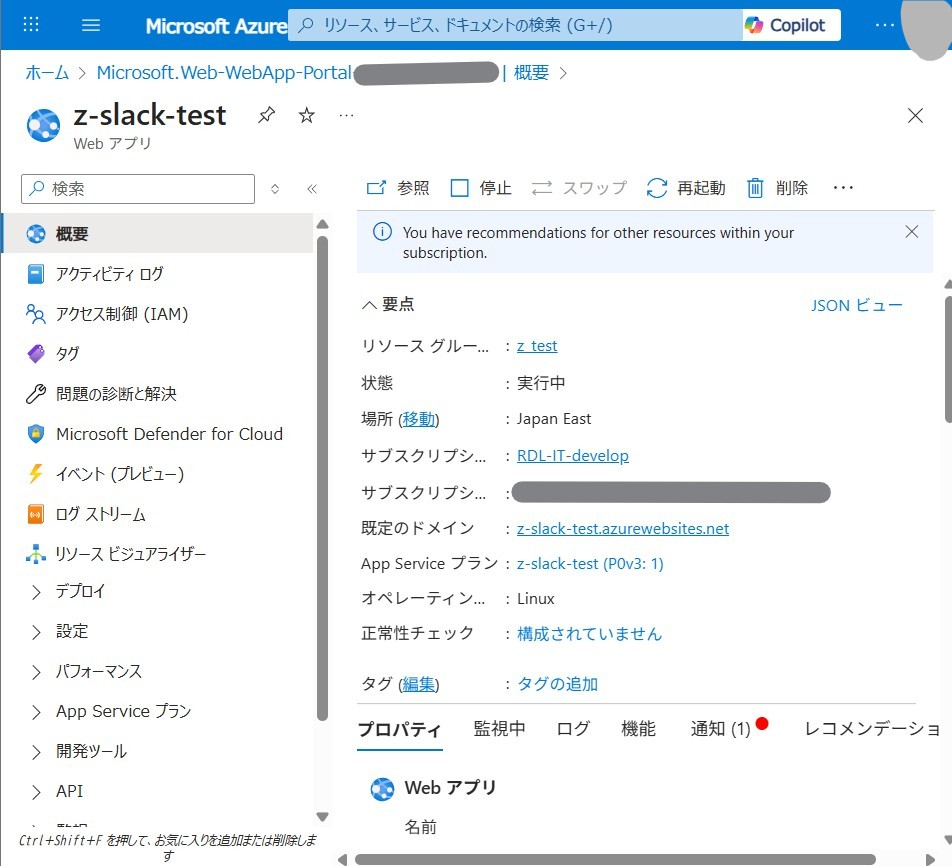Click the sidebar scrollbar up arrow
The image size is (952, 866).
(322, 224)
